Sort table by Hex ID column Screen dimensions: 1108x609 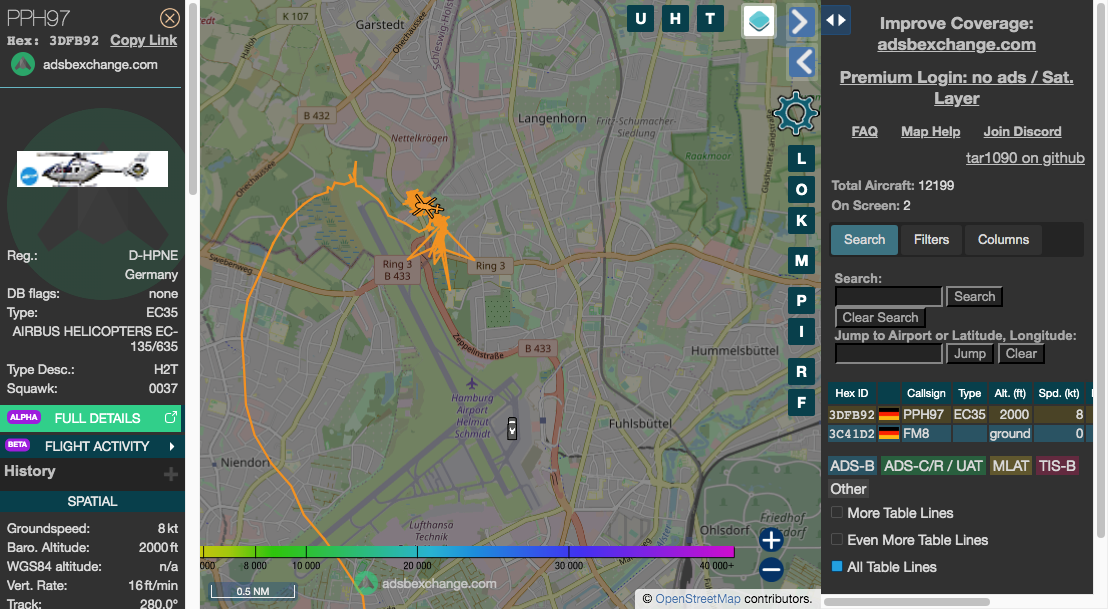click(x=851, y=394)
